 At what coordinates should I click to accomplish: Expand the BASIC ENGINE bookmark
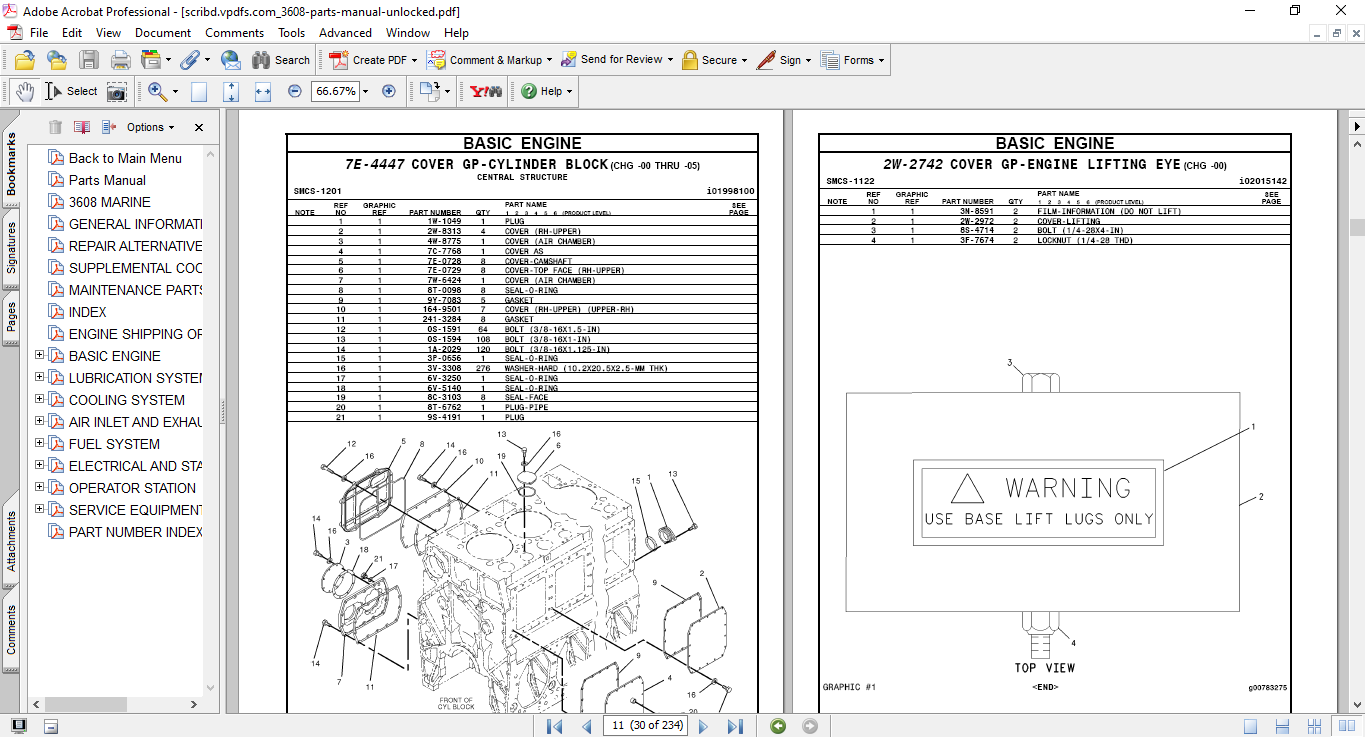pos(40,355)
